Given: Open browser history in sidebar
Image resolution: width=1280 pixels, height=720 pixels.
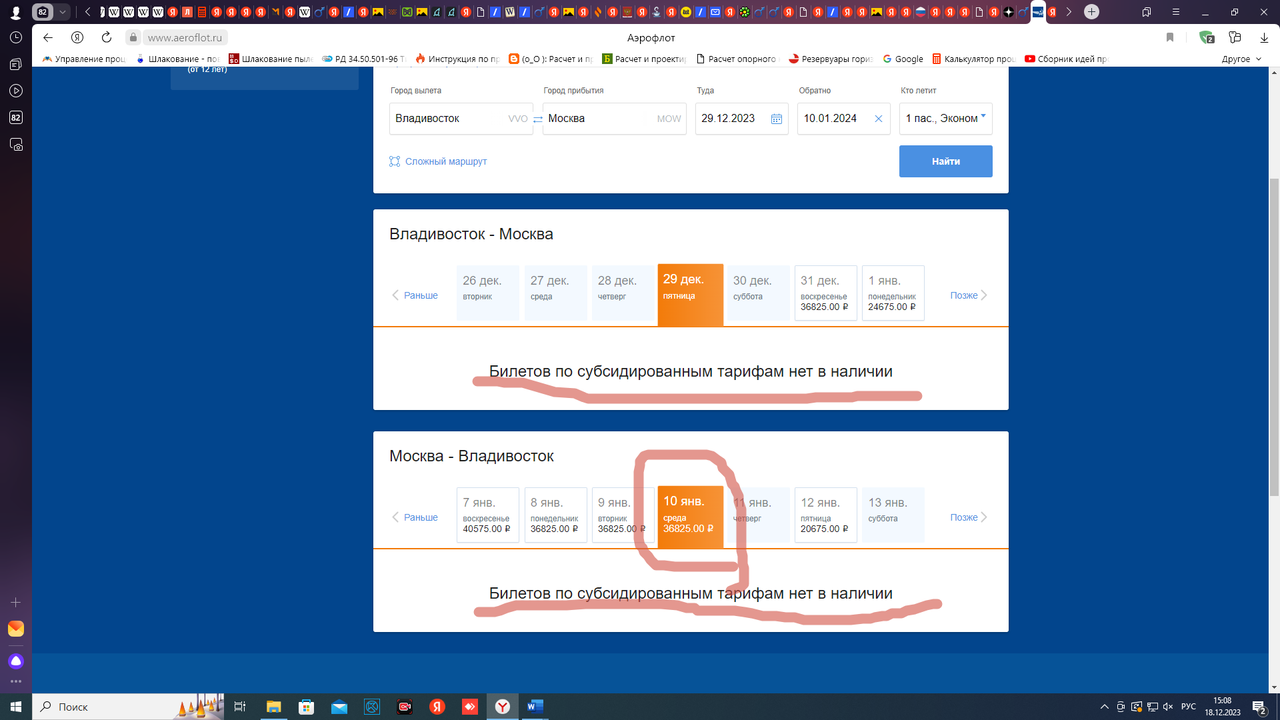Looking at the screenshot, I should pyautogui.click(x=16, y=37).
